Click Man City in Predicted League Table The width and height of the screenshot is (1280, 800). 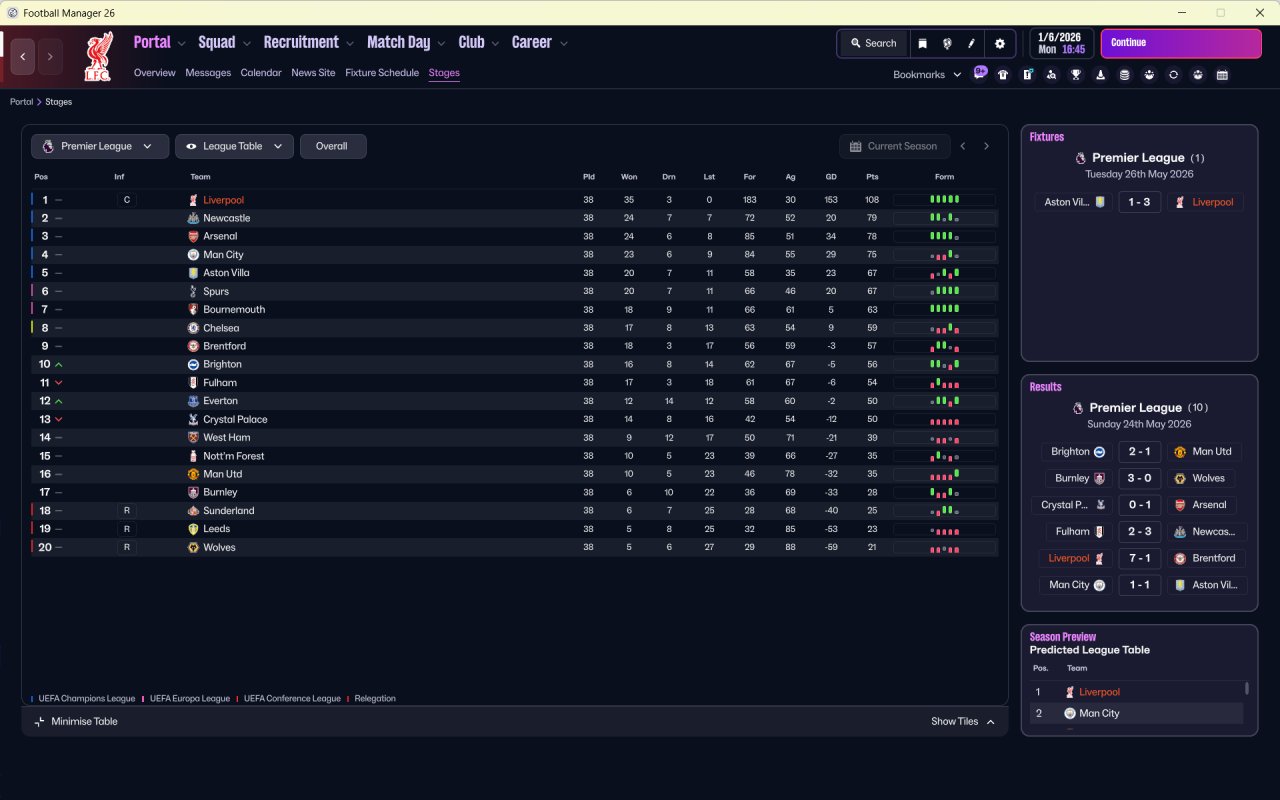[x=1099, y=713]
